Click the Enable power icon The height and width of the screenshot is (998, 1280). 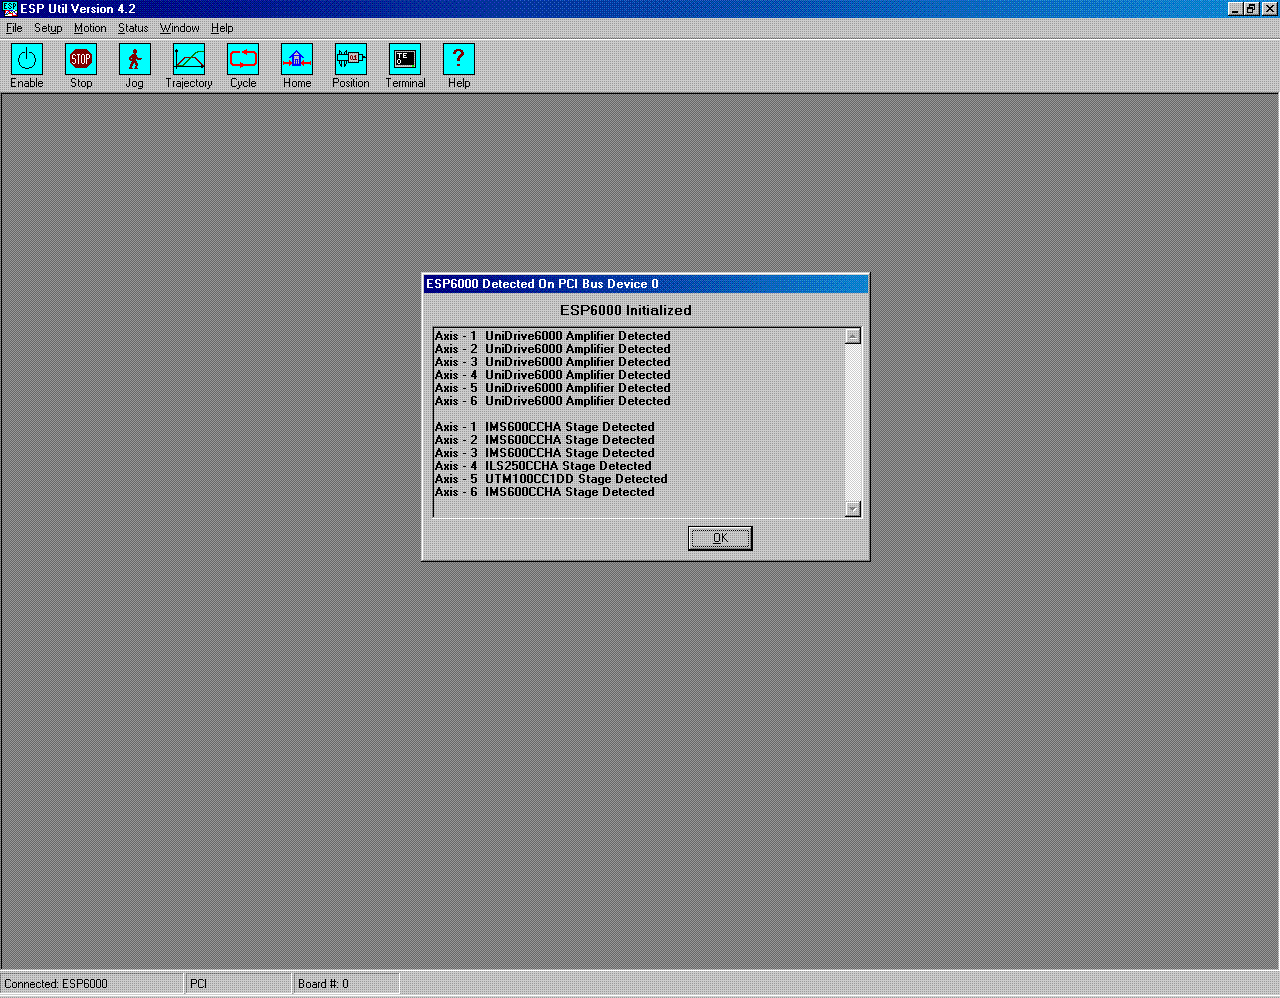(x=27, y=59)
